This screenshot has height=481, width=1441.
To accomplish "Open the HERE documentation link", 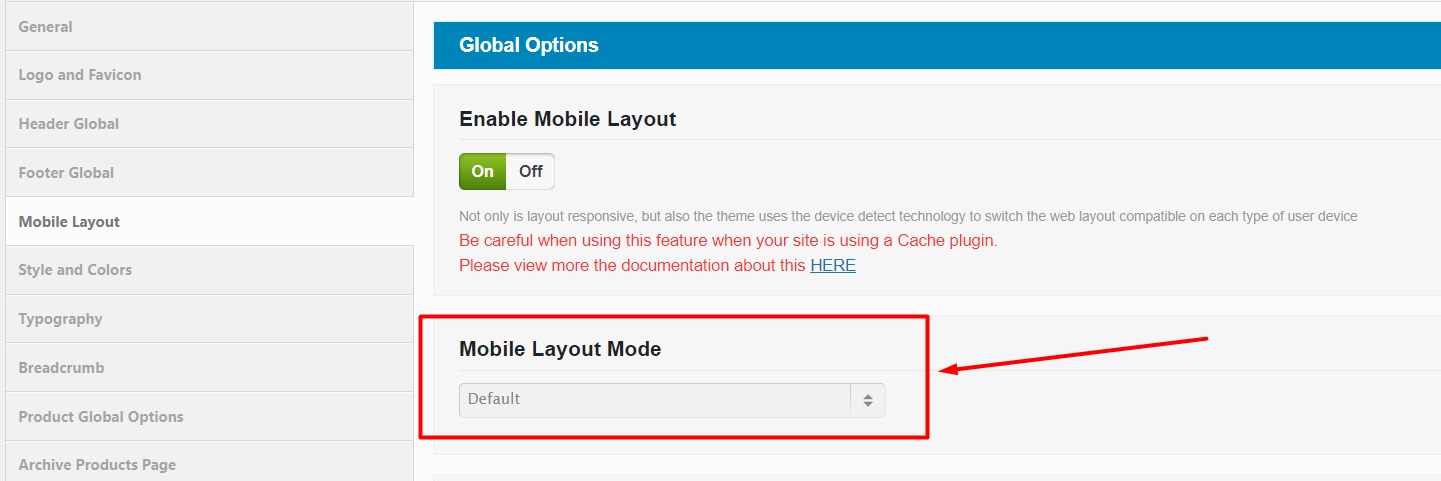I will point(832,266).
